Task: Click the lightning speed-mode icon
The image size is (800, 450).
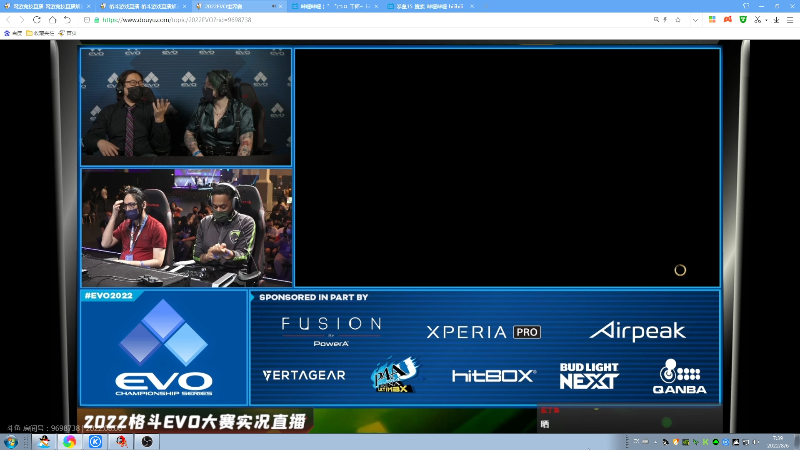Action: 665,20
